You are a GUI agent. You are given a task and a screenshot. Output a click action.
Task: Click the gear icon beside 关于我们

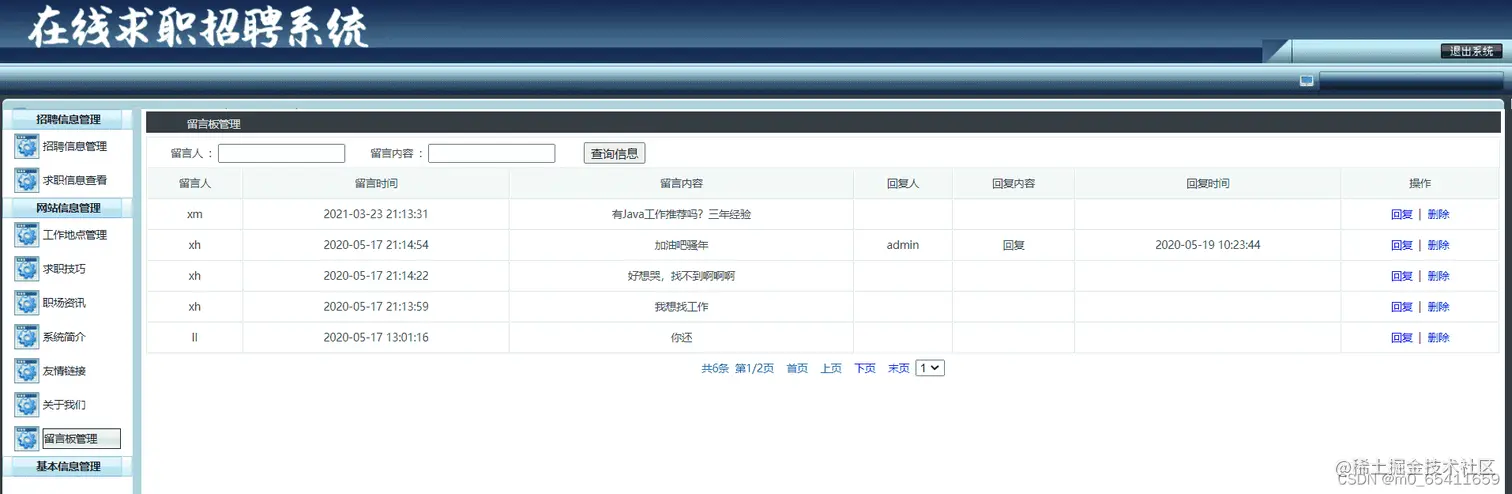tap(27, 405)
